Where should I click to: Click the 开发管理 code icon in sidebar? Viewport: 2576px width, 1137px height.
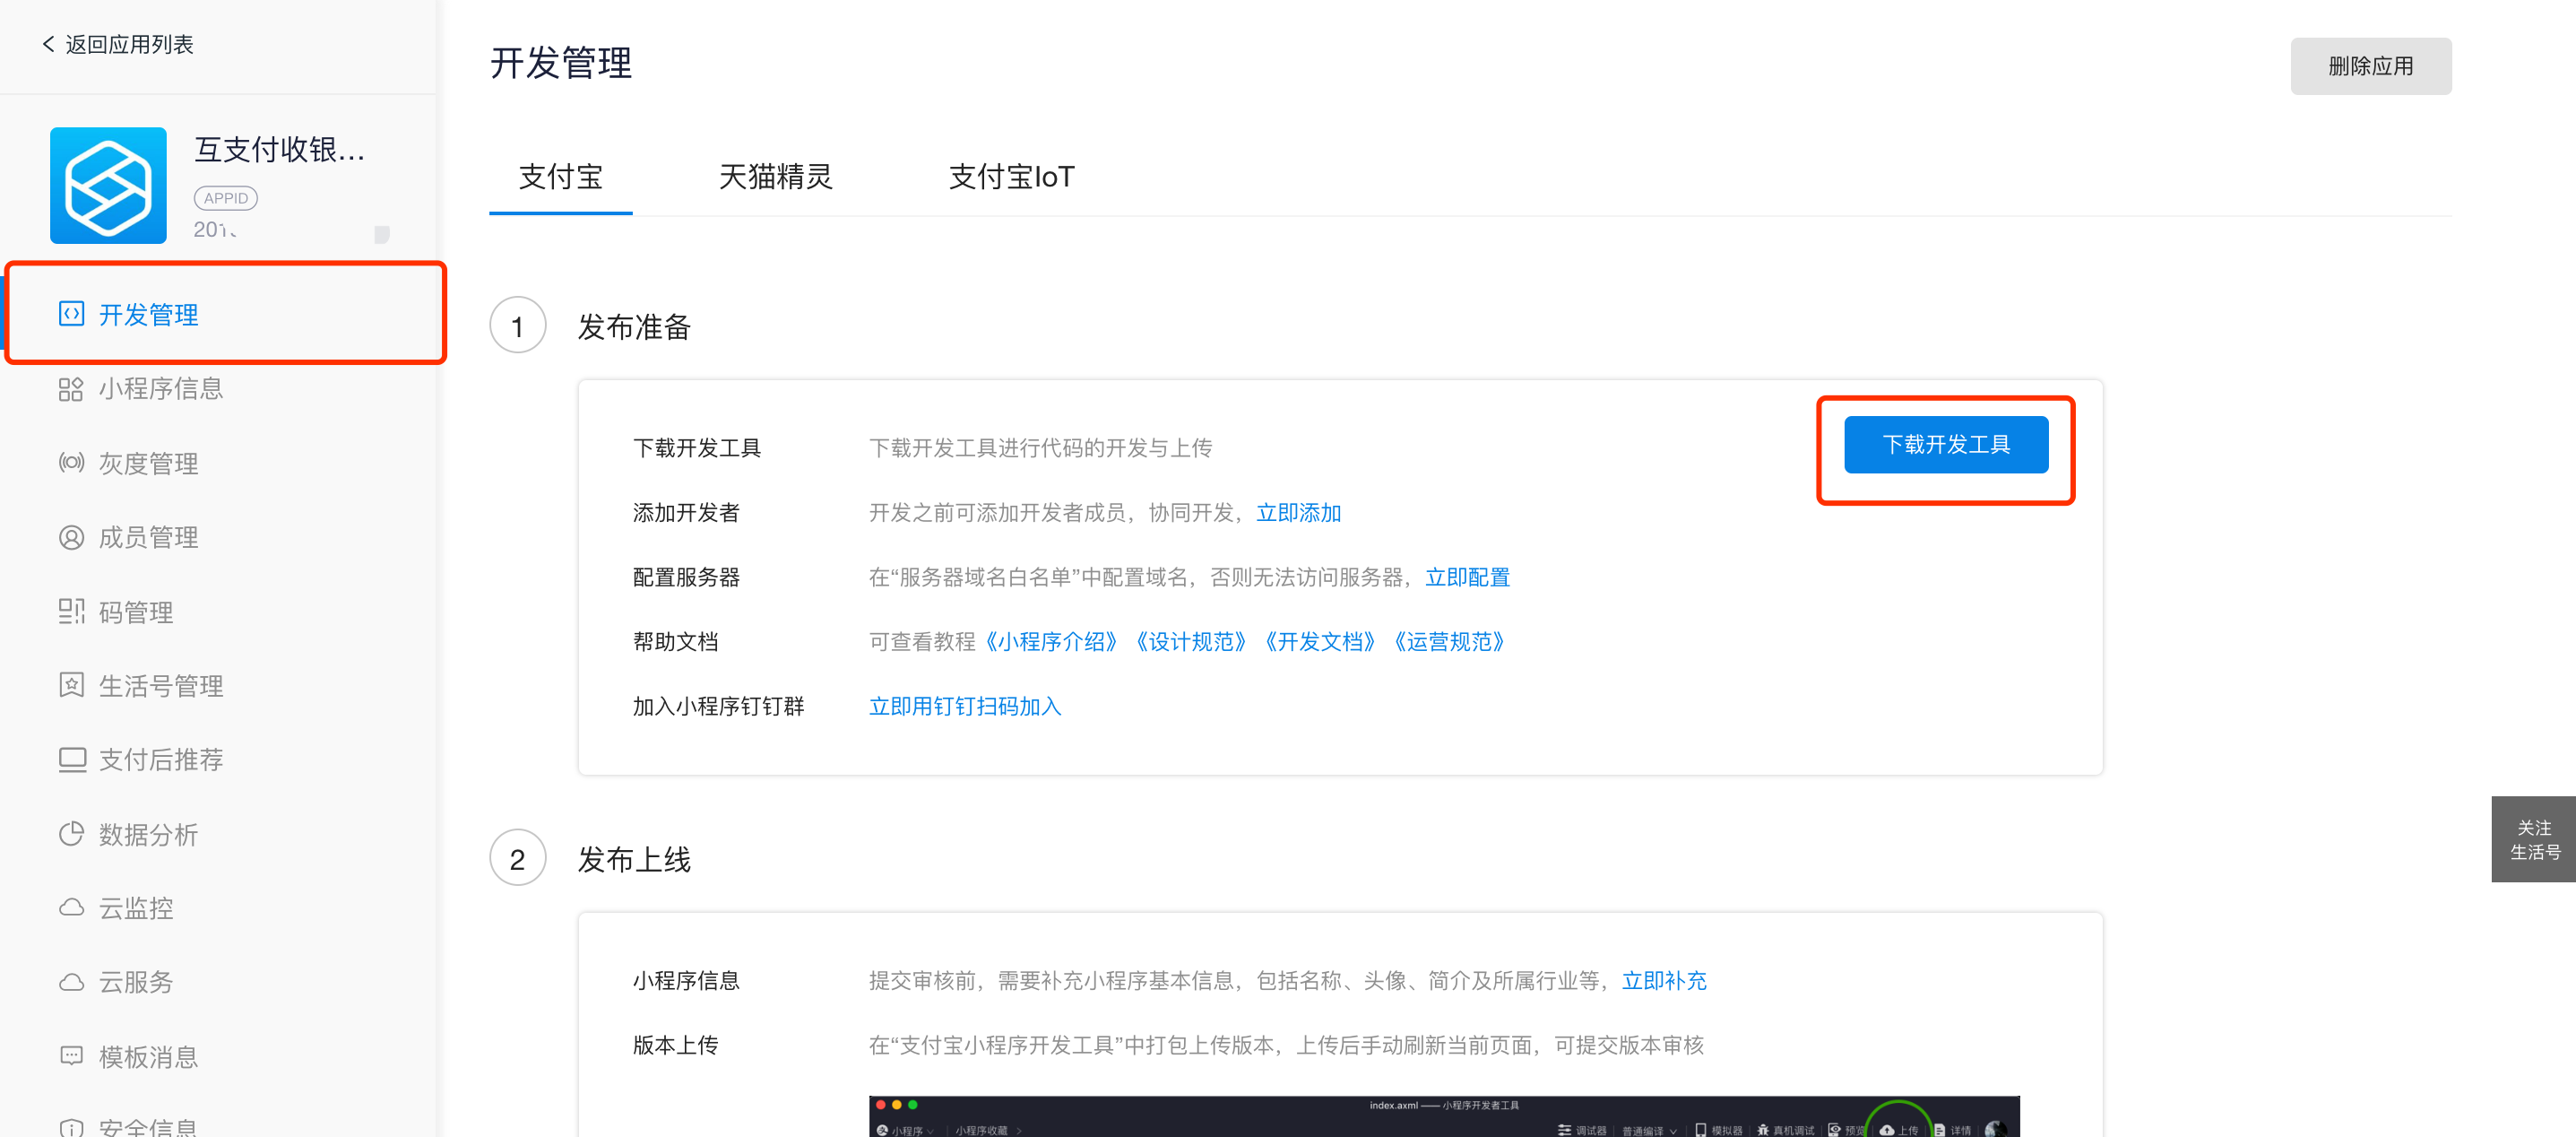(x=71, y=314)
